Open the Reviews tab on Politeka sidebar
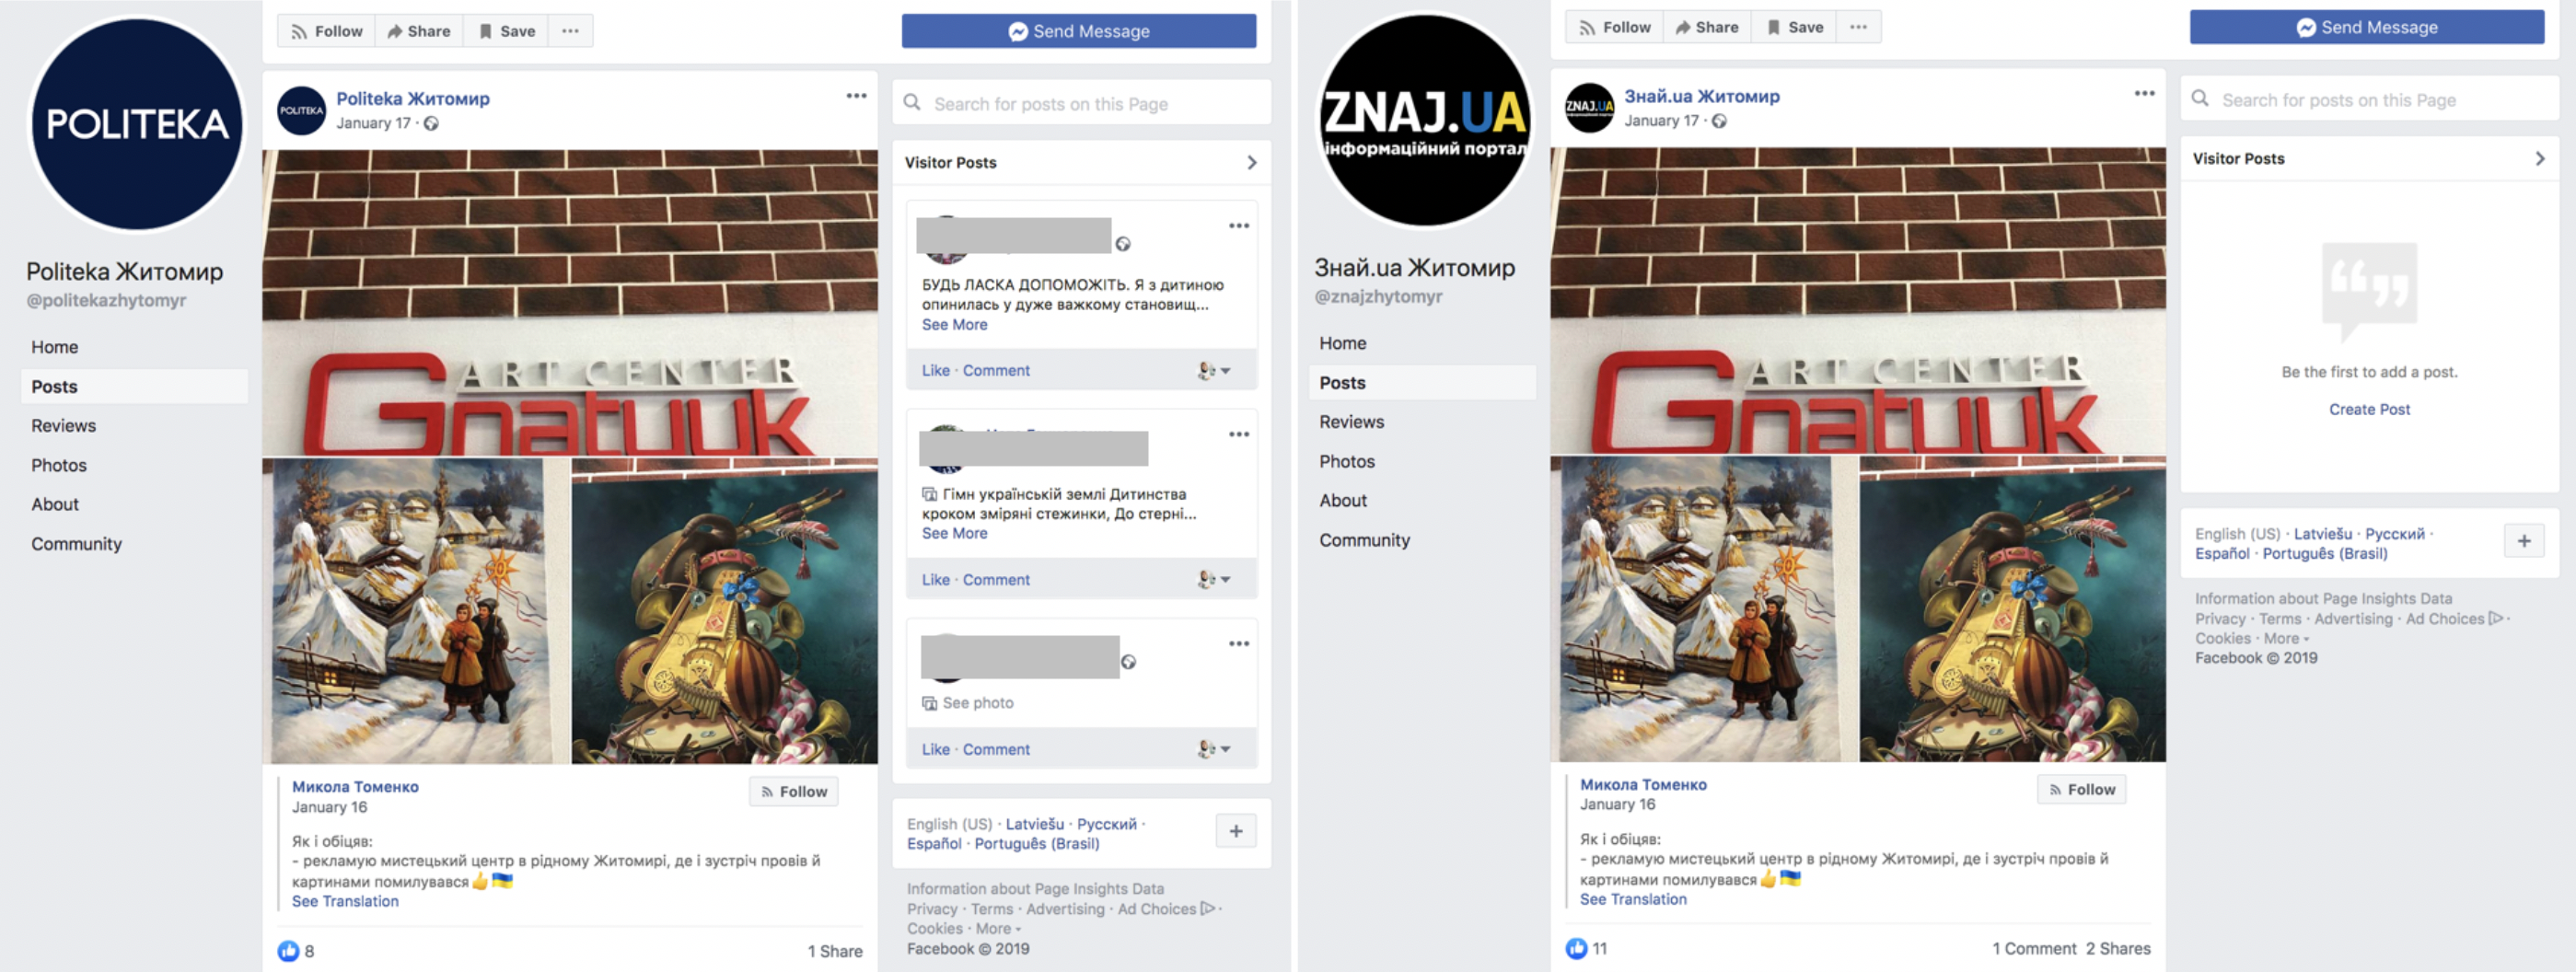2576x972 pixels. (x=64, y=426)
